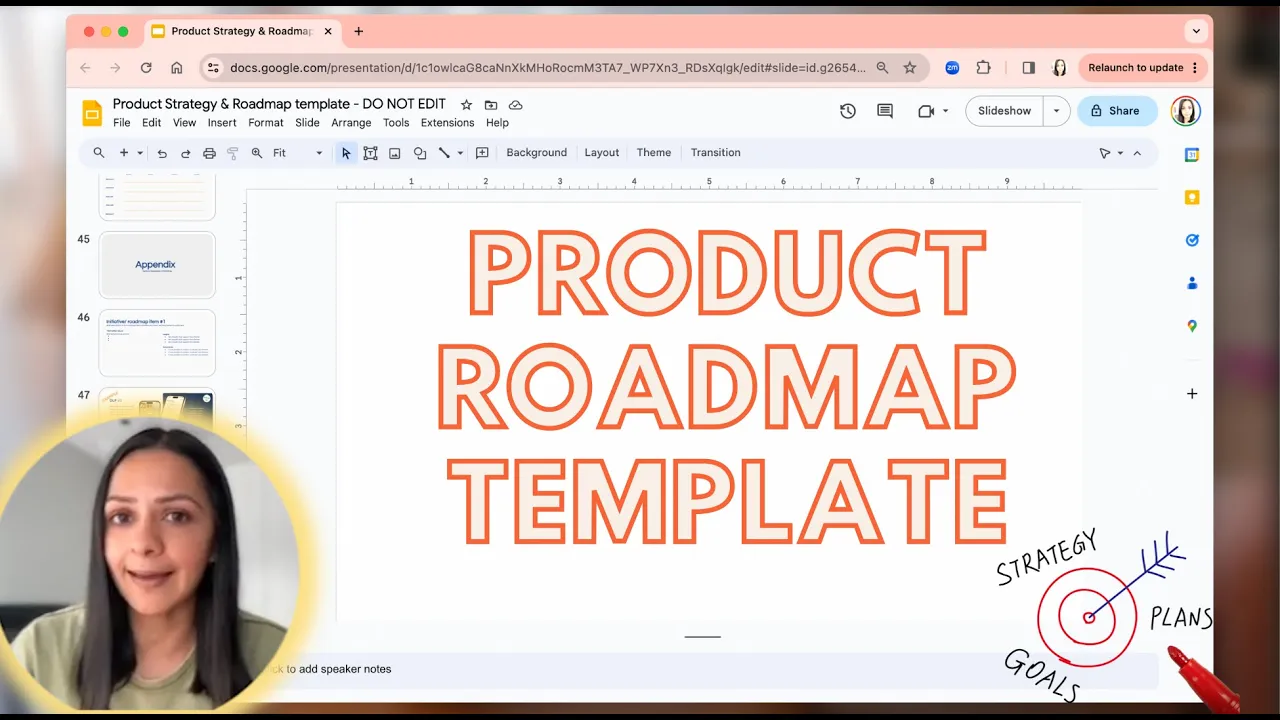This screenshot has width=1280, height=720.
Task: Open the Theme panel
Action: [654, 153]
